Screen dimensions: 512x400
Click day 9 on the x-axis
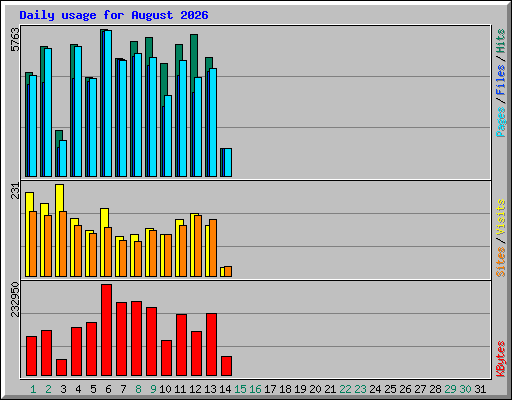click(153, 389)
